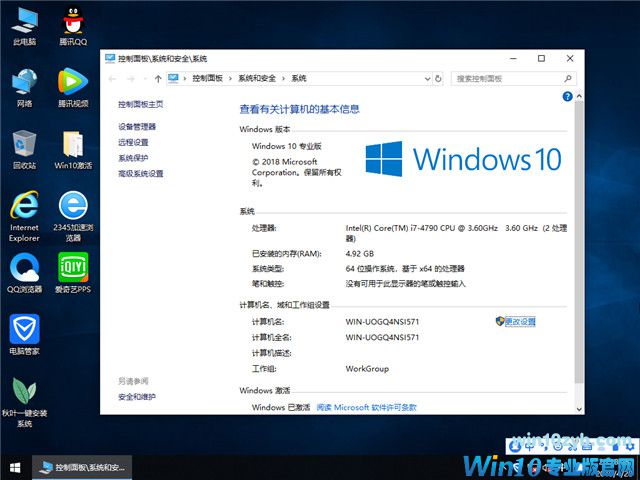640x480 pixels.
Task: Select 系统 in the breadcrumb path
Action: tap(299, 78)
